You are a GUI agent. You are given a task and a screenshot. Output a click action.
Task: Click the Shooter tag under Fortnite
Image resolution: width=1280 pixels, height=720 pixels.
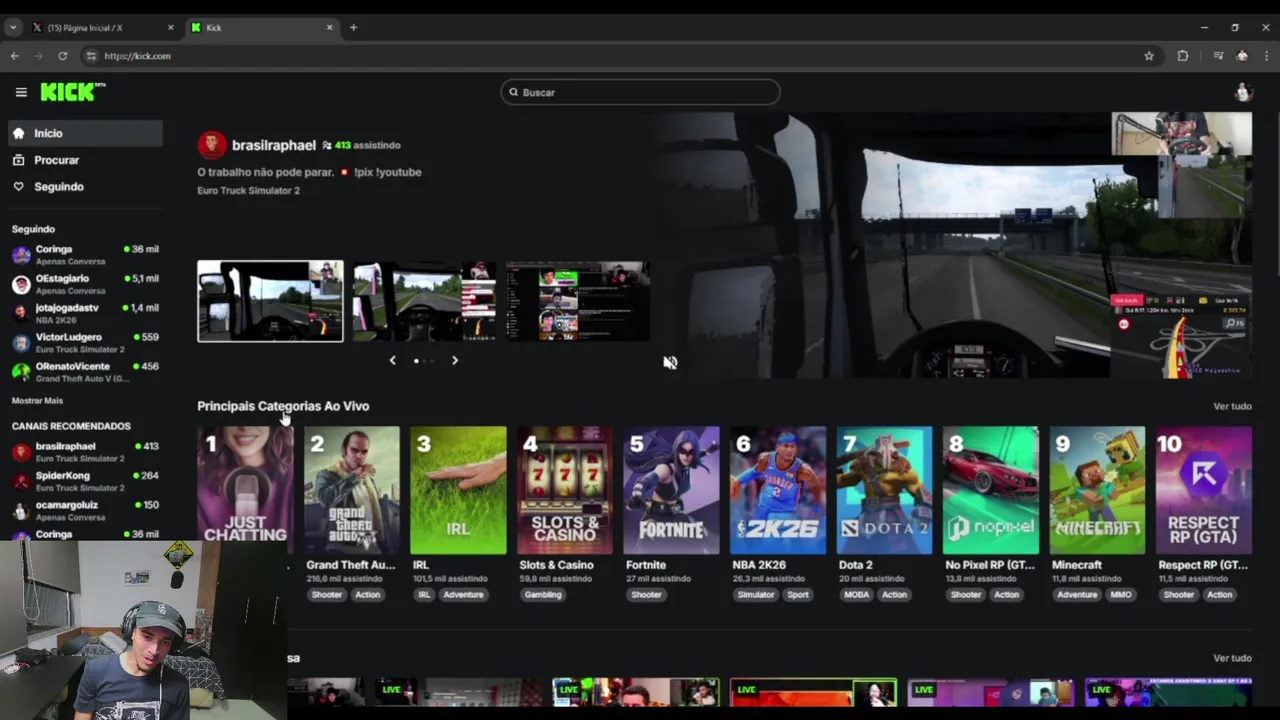pyautogui.click(x=646, y=595)
